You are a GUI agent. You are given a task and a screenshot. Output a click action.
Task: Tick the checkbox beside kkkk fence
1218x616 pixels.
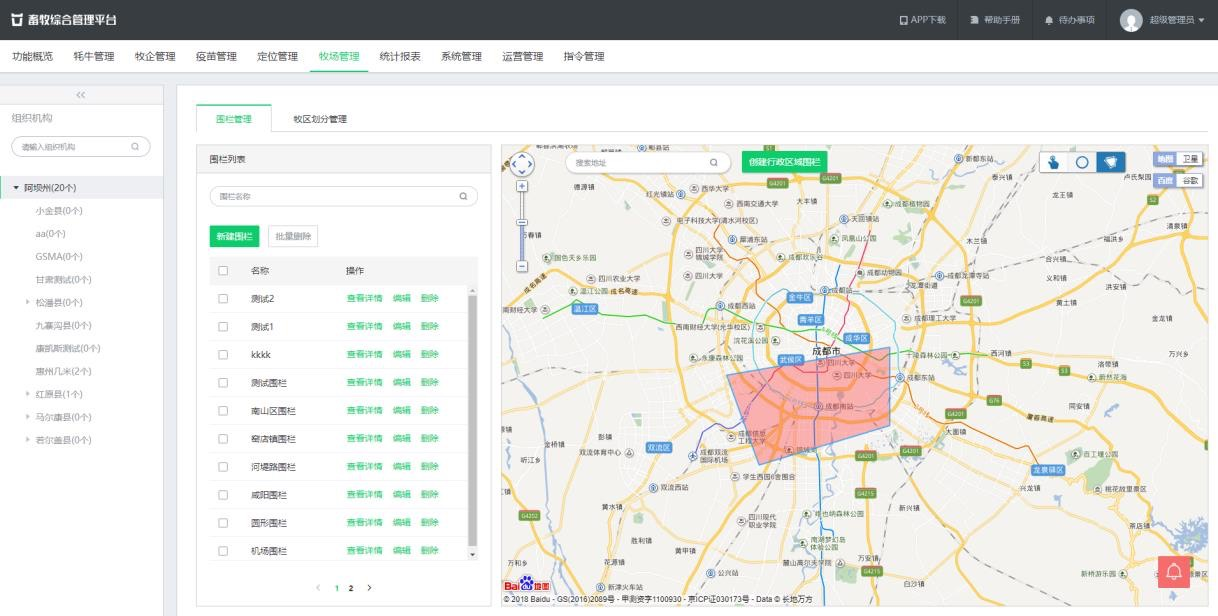tap(223, 355)
